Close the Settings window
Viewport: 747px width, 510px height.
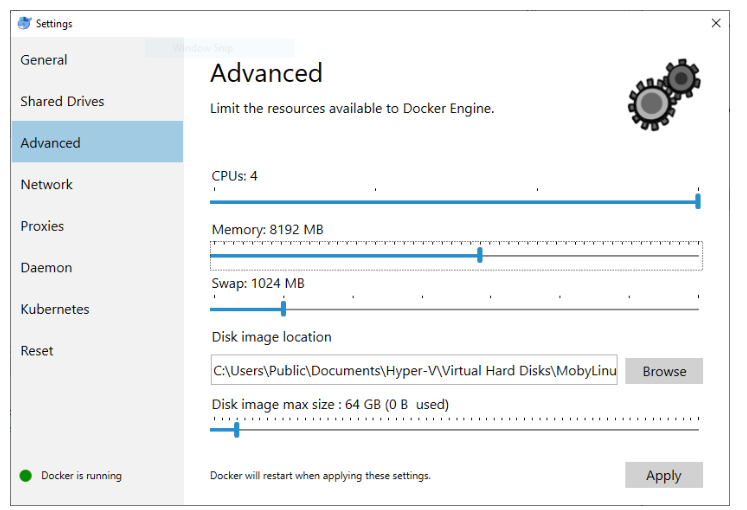click(x=716, y=23)
